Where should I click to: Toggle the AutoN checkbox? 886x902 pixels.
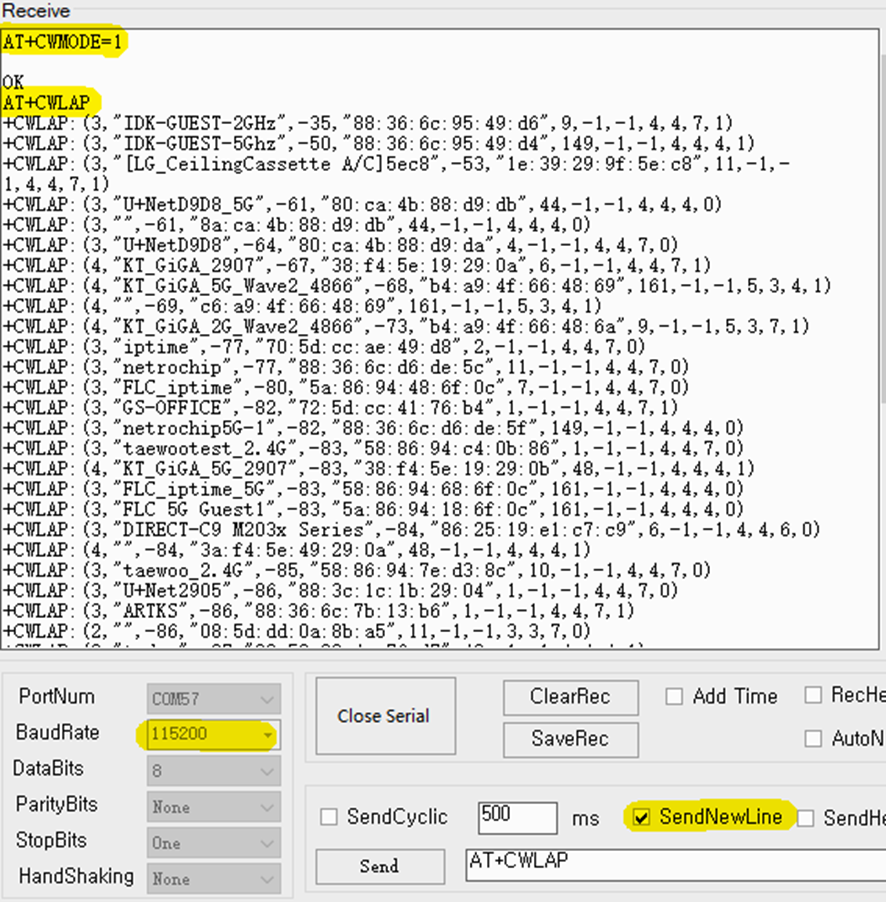[813, 739]
